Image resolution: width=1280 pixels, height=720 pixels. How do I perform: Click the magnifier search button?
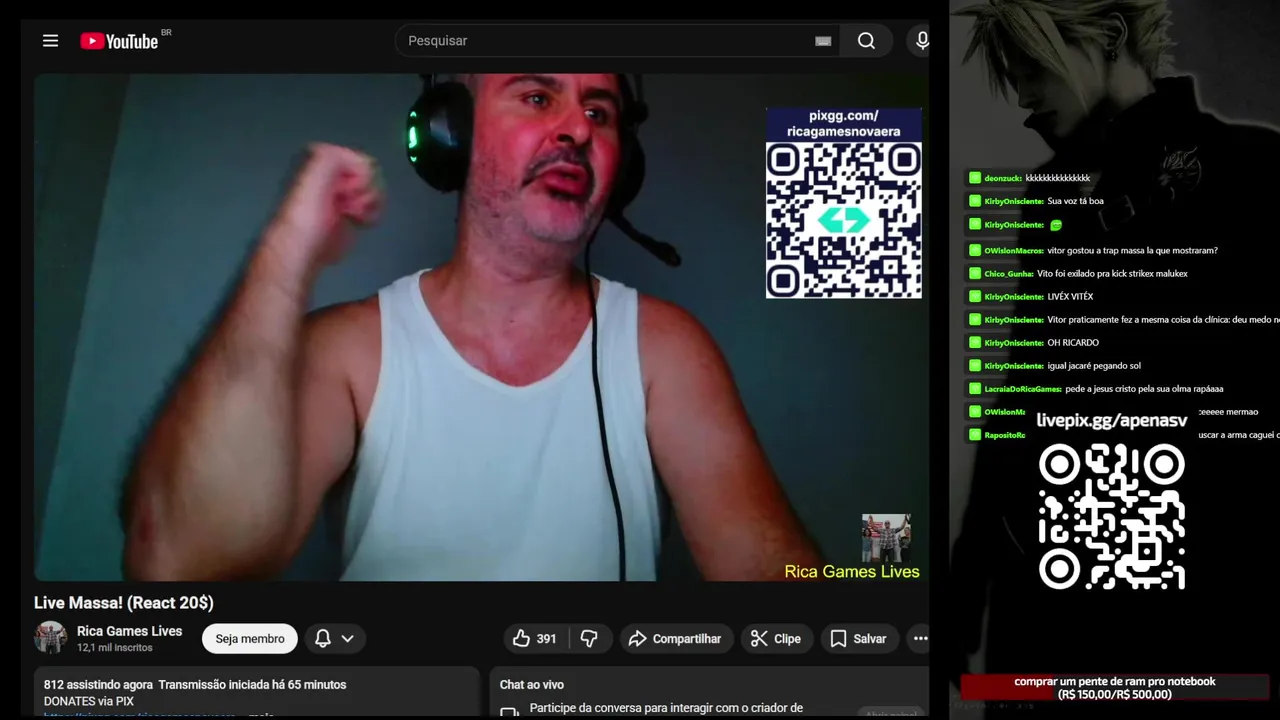coord(867,41)
